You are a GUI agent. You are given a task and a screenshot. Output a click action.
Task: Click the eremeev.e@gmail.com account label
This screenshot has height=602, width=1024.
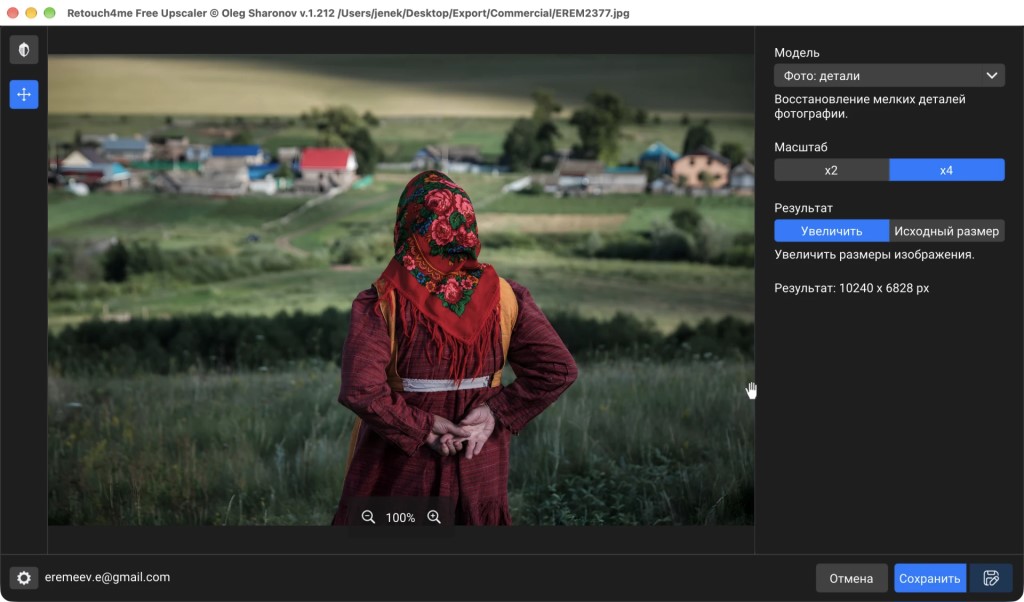coord(107,577)
